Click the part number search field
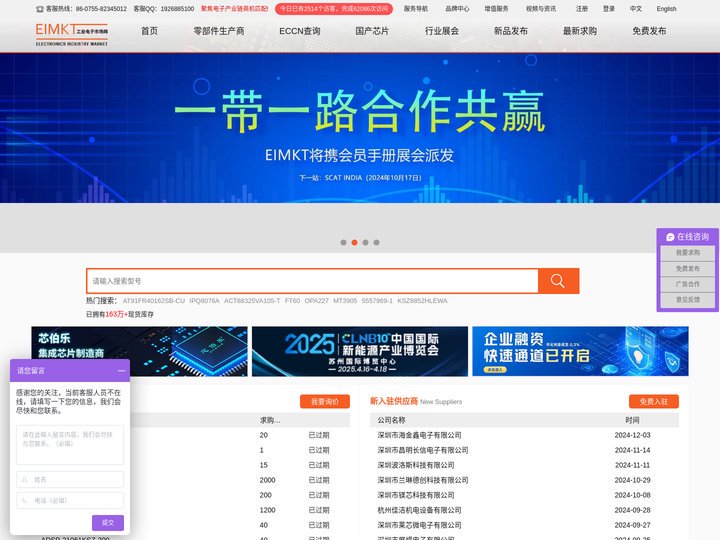720x540 pixels. (x=312, y=281)
